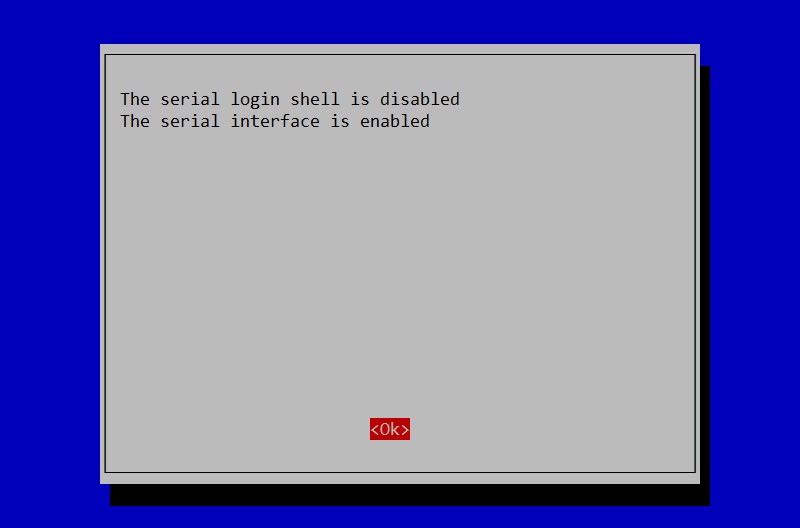The width and height of the screenshot is (800, 528).
Task: Confirm the message with the Ok button
Action: 390,429
